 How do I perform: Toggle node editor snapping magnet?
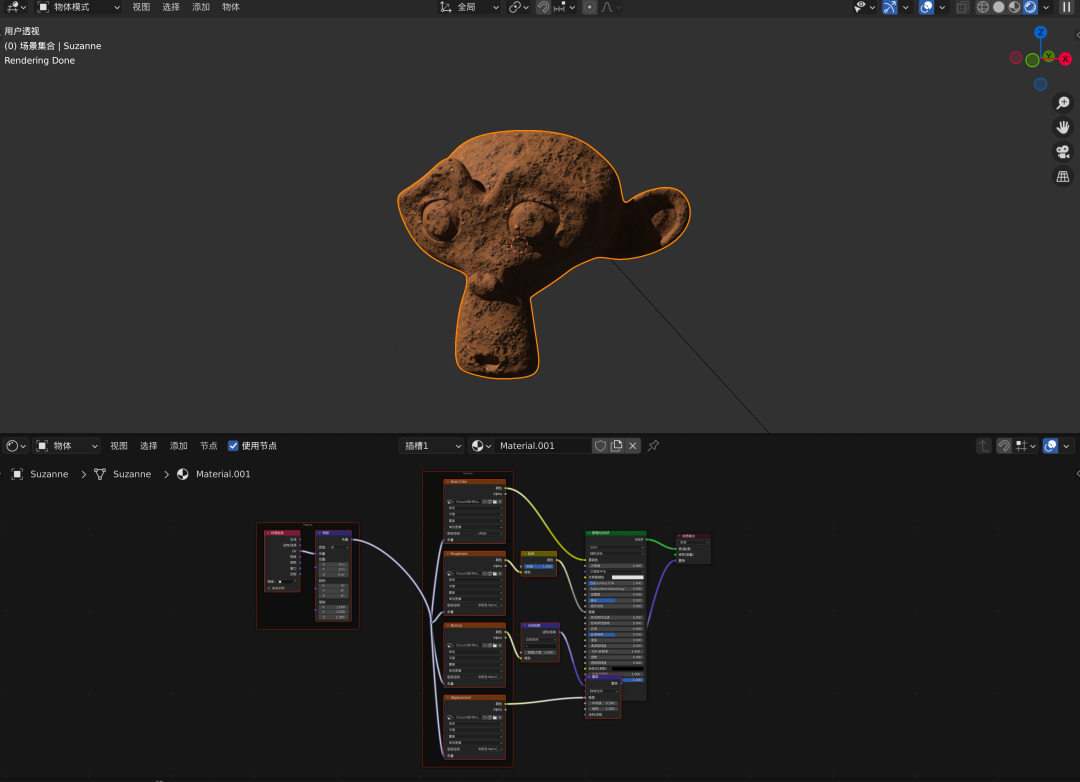click(1004, 446)
